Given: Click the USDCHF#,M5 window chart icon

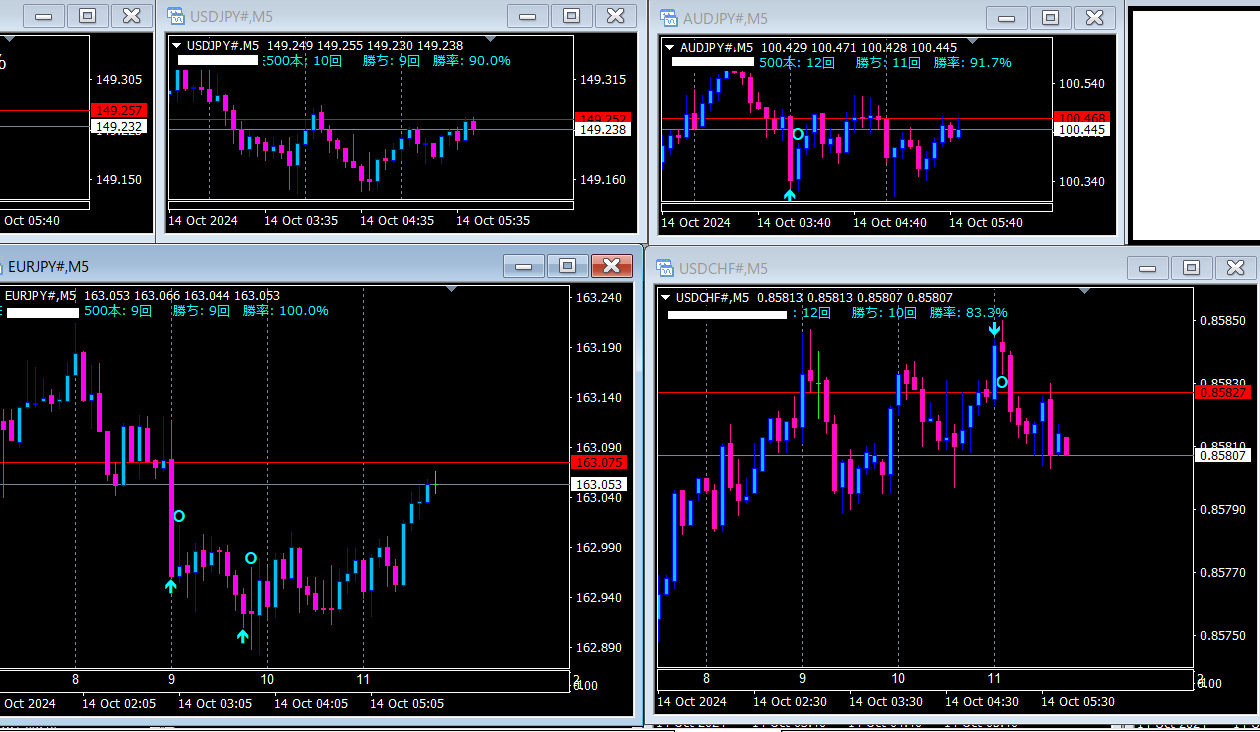Looking at the screenshot, I should coord(665,268).
